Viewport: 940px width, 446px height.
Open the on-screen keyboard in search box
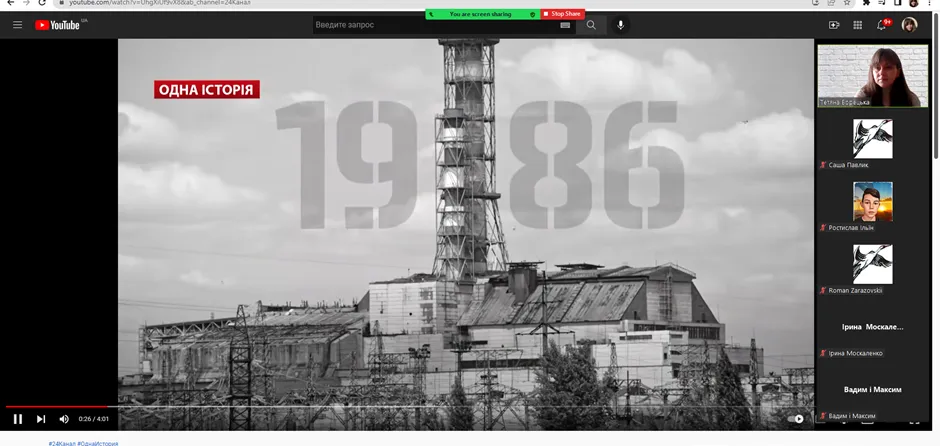point(565,25)
